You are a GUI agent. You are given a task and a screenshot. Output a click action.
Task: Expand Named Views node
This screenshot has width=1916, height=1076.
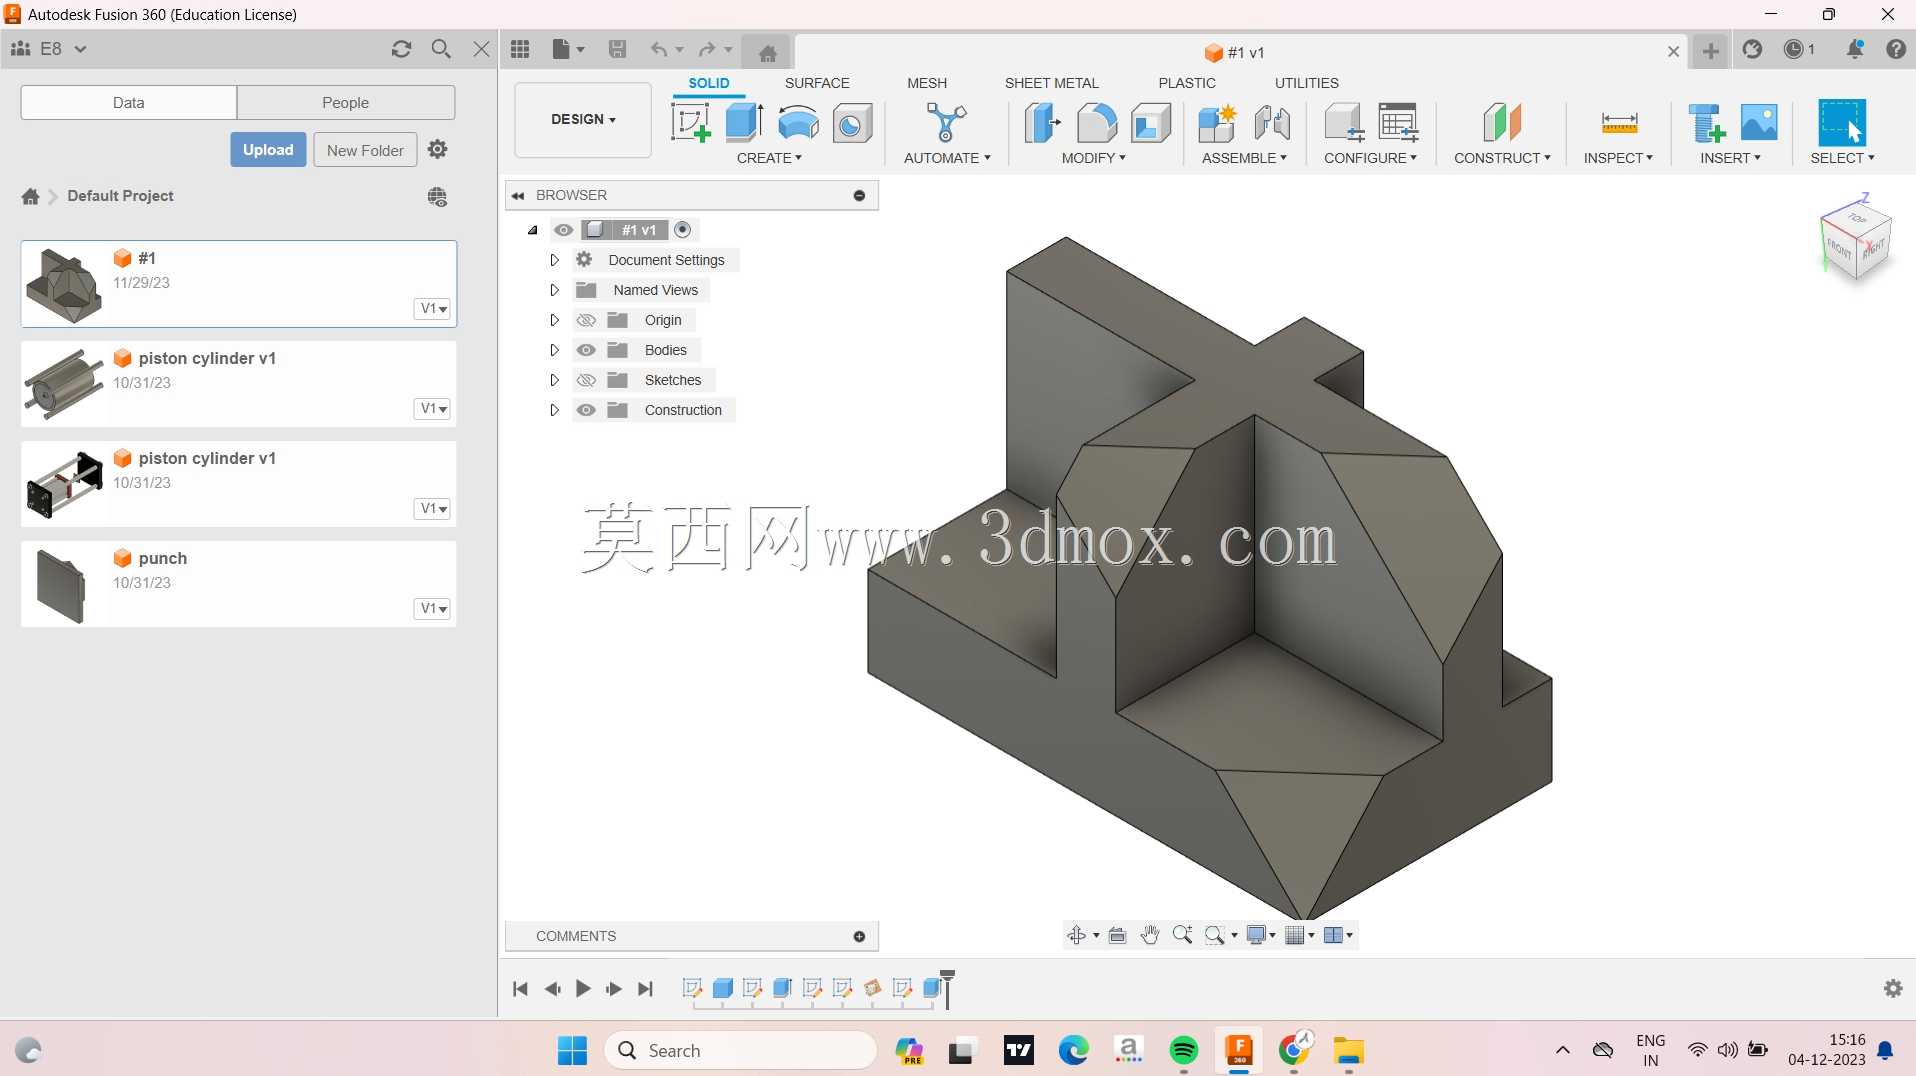pyautogui.click(x=554, y=290)
